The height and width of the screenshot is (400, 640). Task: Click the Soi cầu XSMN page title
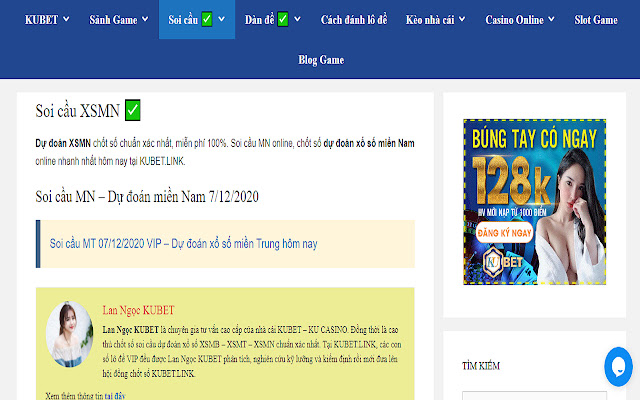point(78,111)
